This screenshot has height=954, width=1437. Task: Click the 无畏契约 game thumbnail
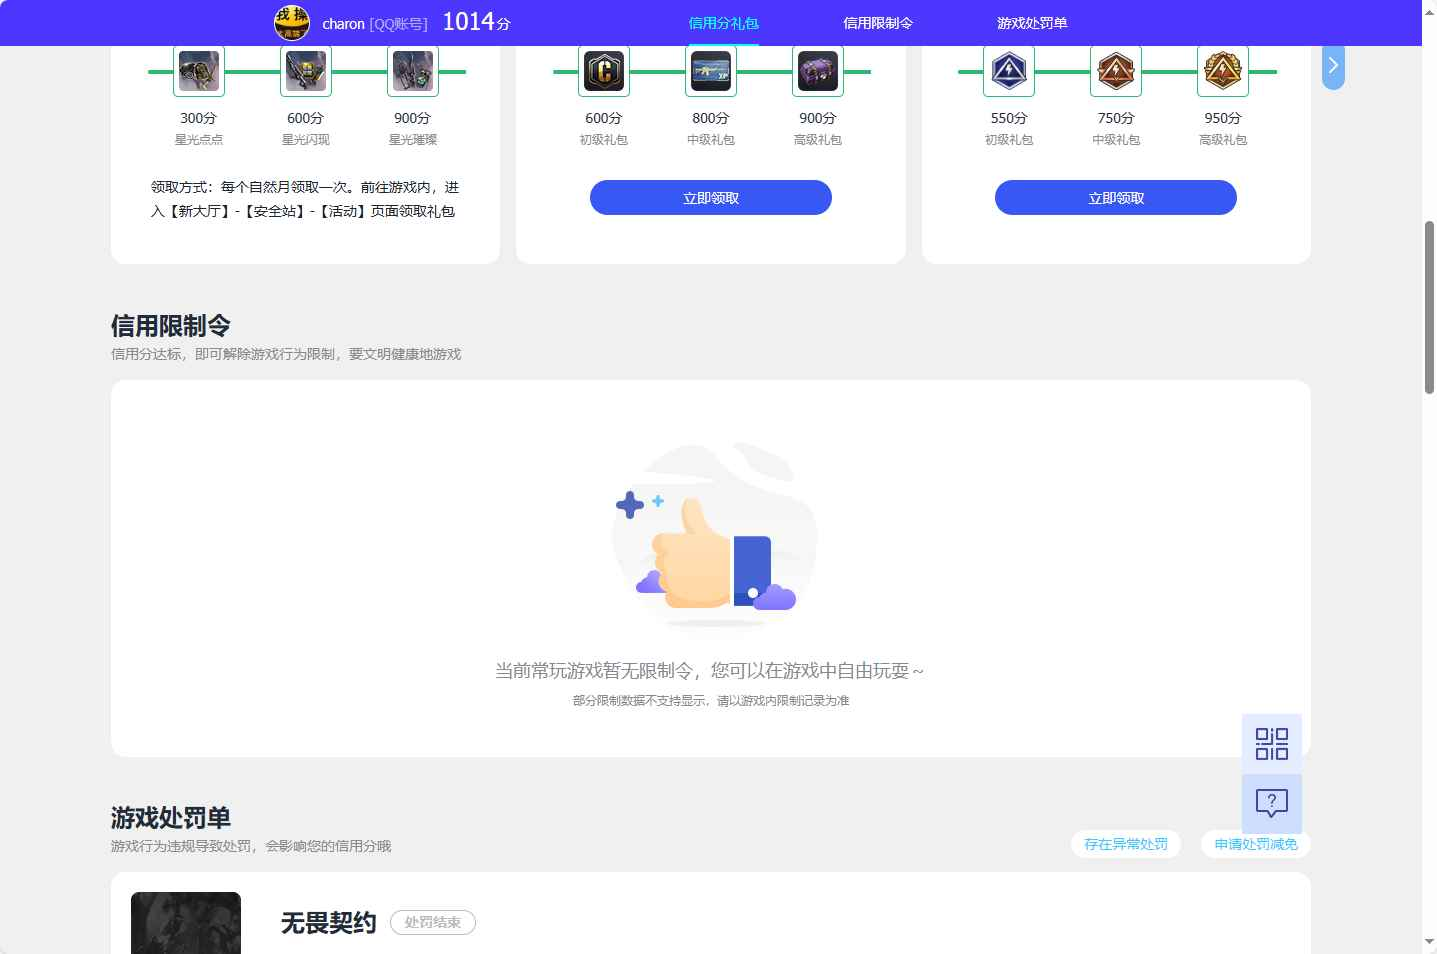[x=186, y=923]
